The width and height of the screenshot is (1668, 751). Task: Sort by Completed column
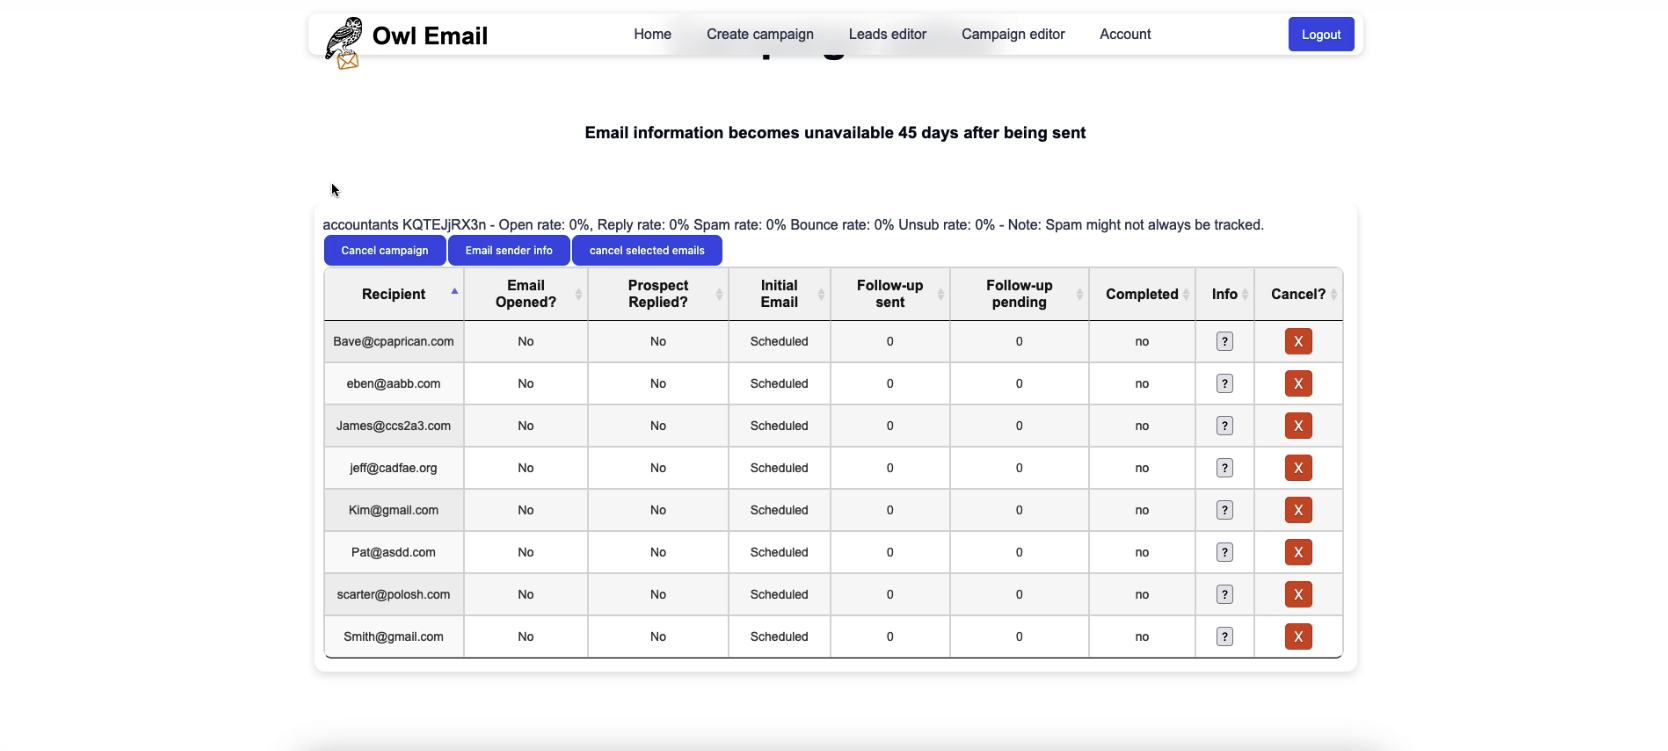tap(1142, 294)
